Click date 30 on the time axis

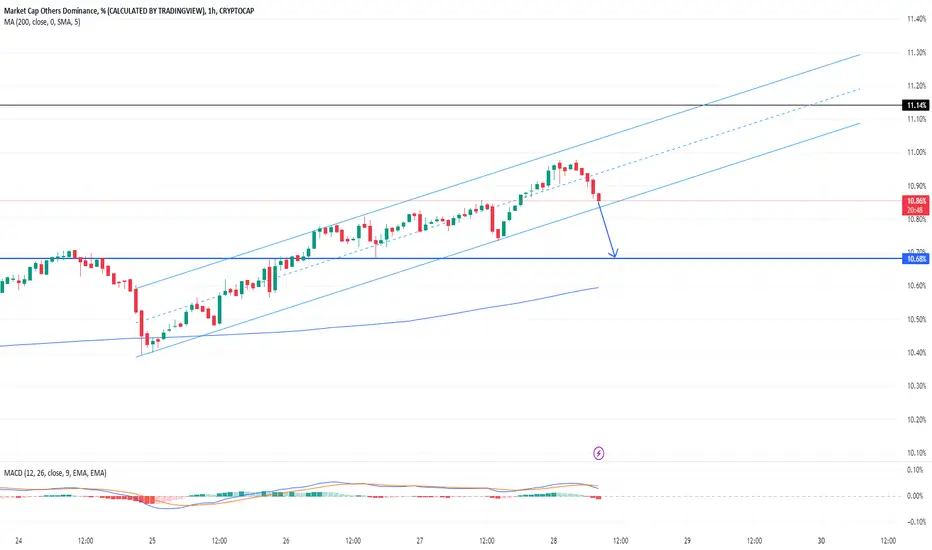(821, 541)
